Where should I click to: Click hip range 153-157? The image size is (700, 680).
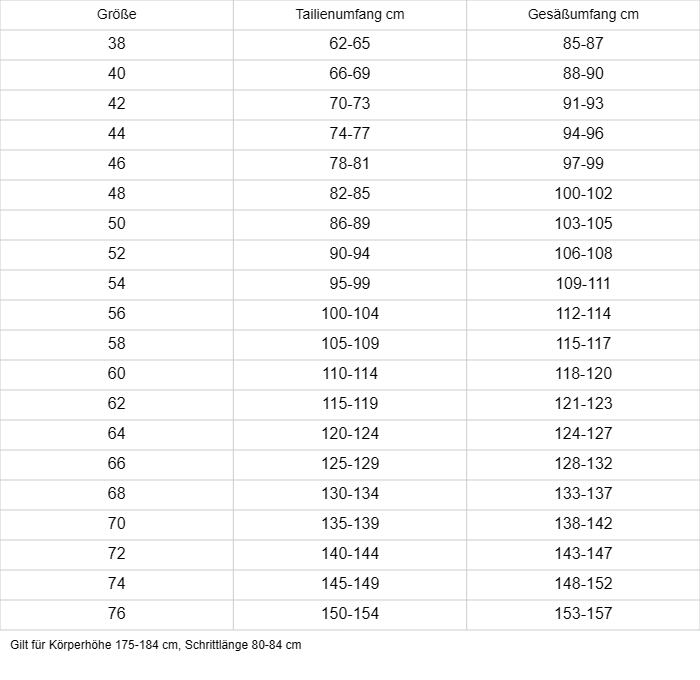[x=583, y=614]
